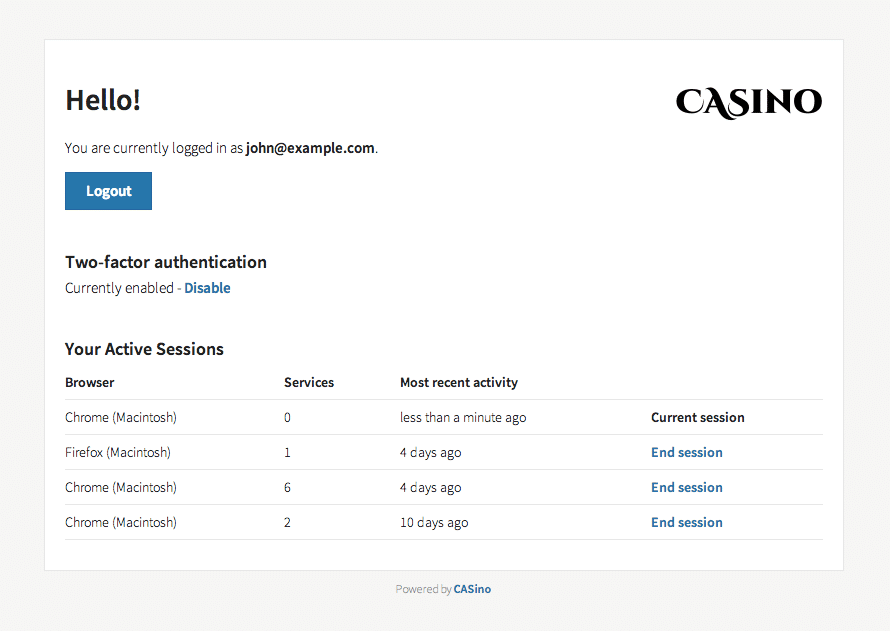Screen dimensions: 890x631
Task: End the Chrome session with 6 services
Action: 686,487
